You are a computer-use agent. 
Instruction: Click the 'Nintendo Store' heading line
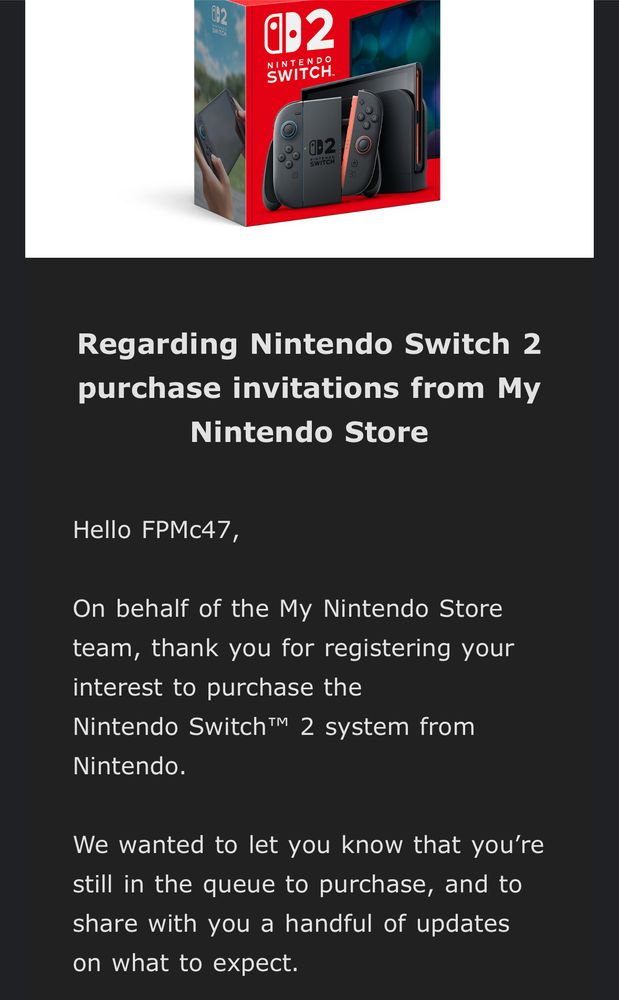click(x=309, y=432)
